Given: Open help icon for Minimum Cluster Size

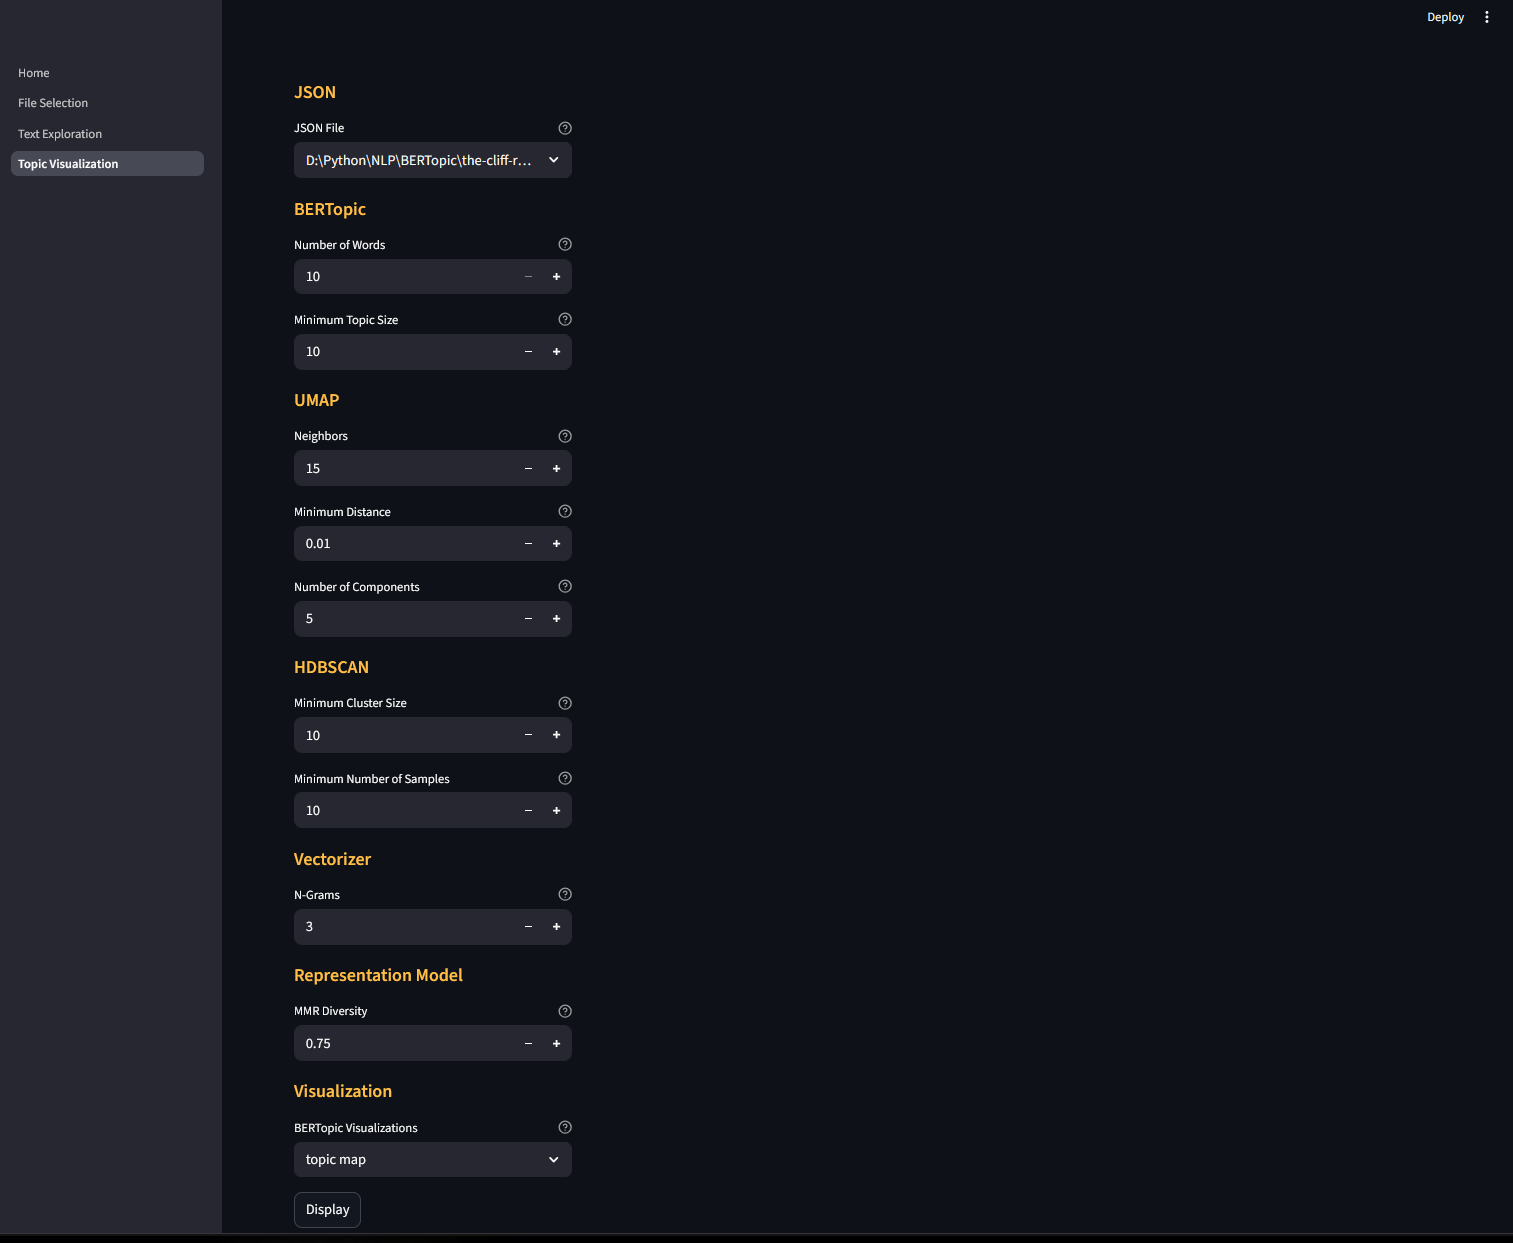Looking at the screenshot, I should coord(565,703).
